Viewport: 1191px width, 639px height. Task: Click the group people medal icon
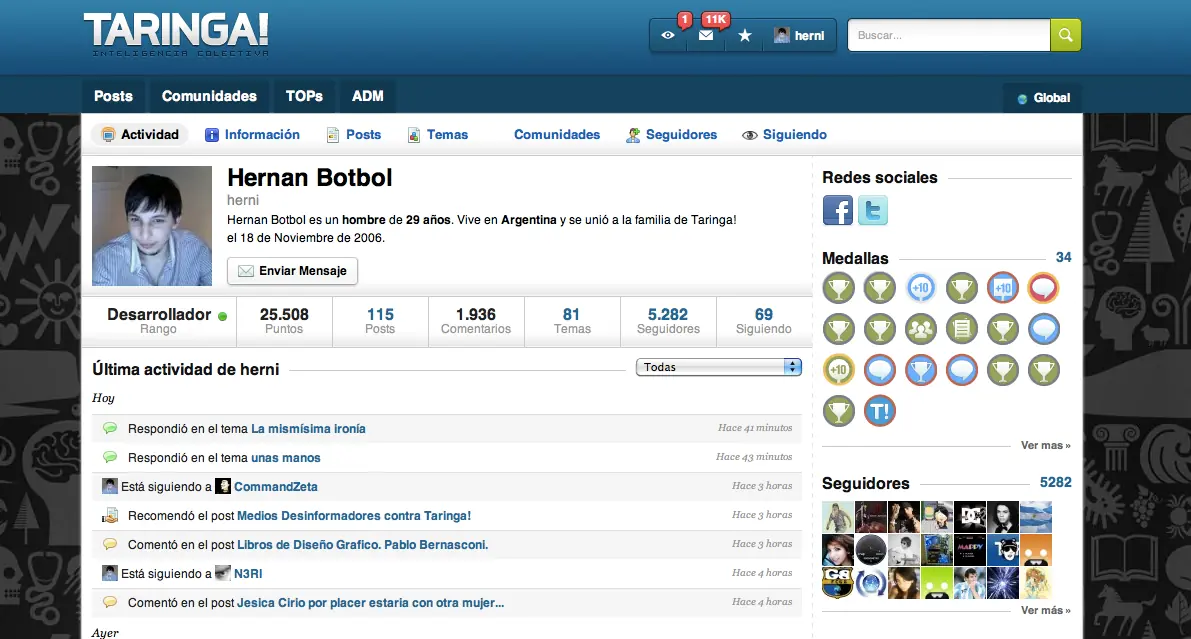click(921, 329)
